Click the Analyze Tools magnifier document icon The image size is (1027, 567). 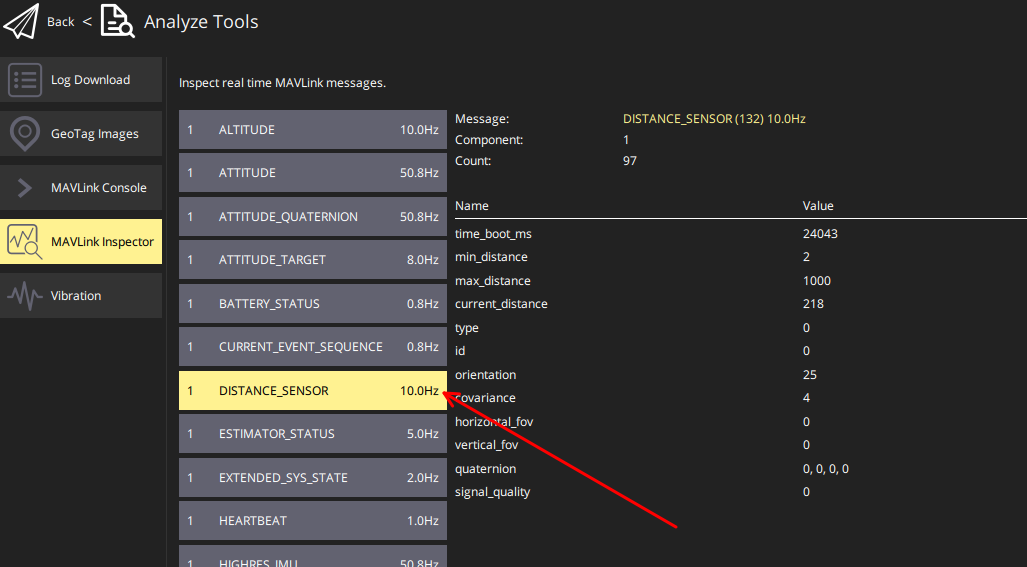click(x=117, y=21)
